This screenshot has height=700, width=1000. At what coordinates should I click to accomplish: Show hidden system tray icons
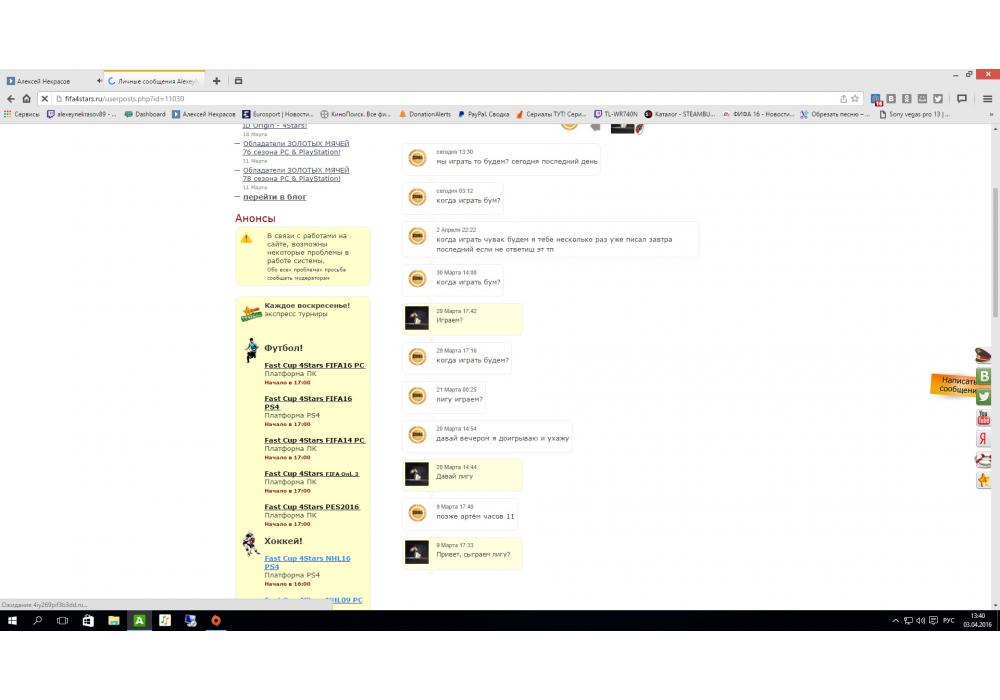[895, 621]
